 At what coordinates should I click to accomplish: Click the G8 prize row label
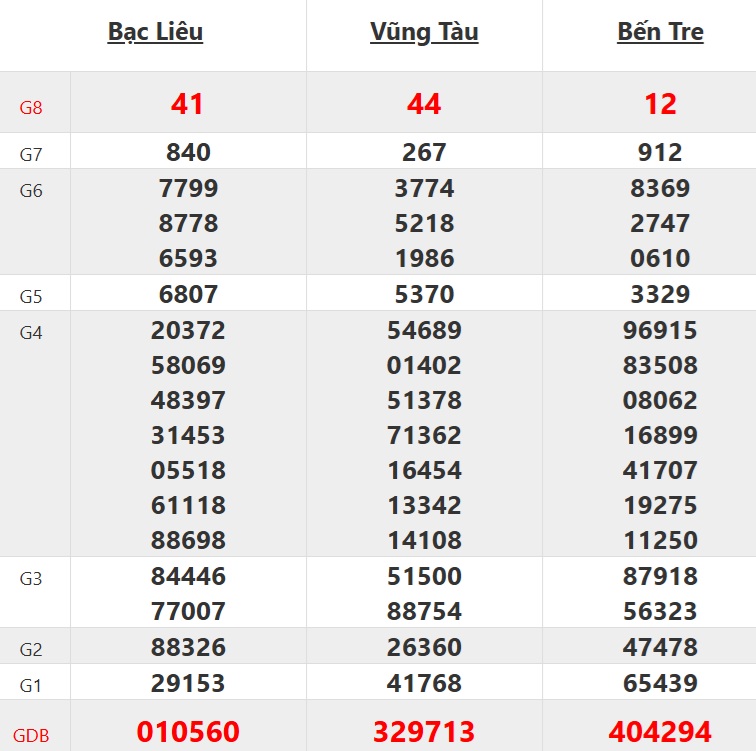click(31, 106)
